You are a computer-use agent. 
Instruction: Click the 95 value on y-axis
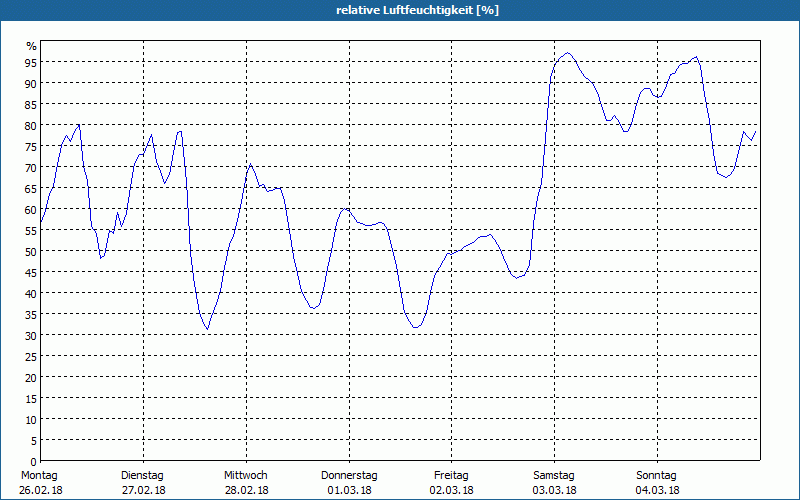[31, 62]
